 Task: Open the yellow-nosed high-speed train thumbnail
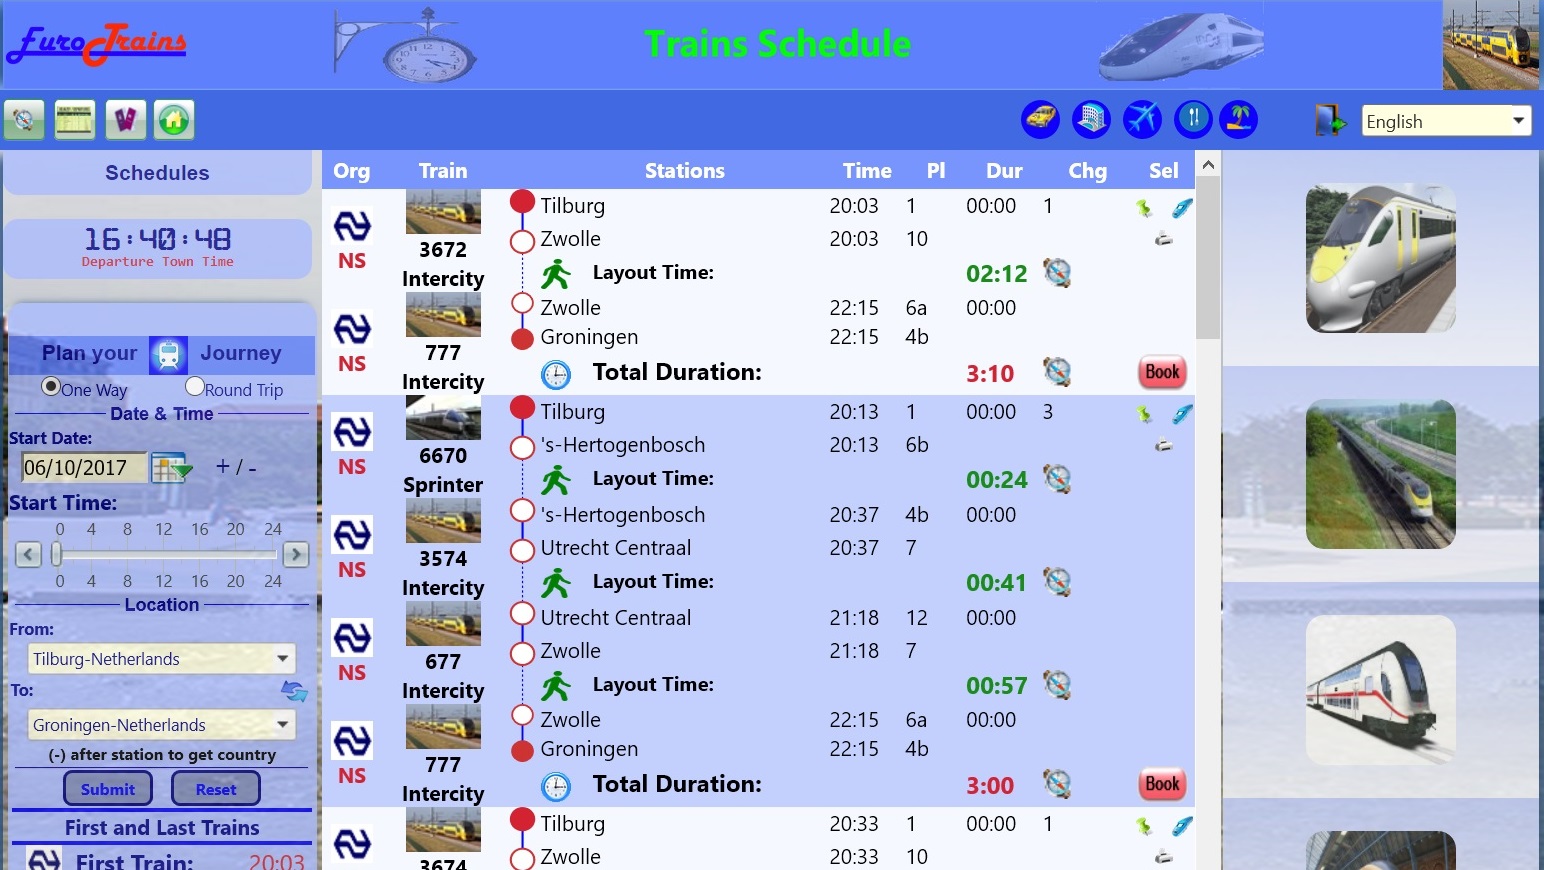(x=1381, y=258)
